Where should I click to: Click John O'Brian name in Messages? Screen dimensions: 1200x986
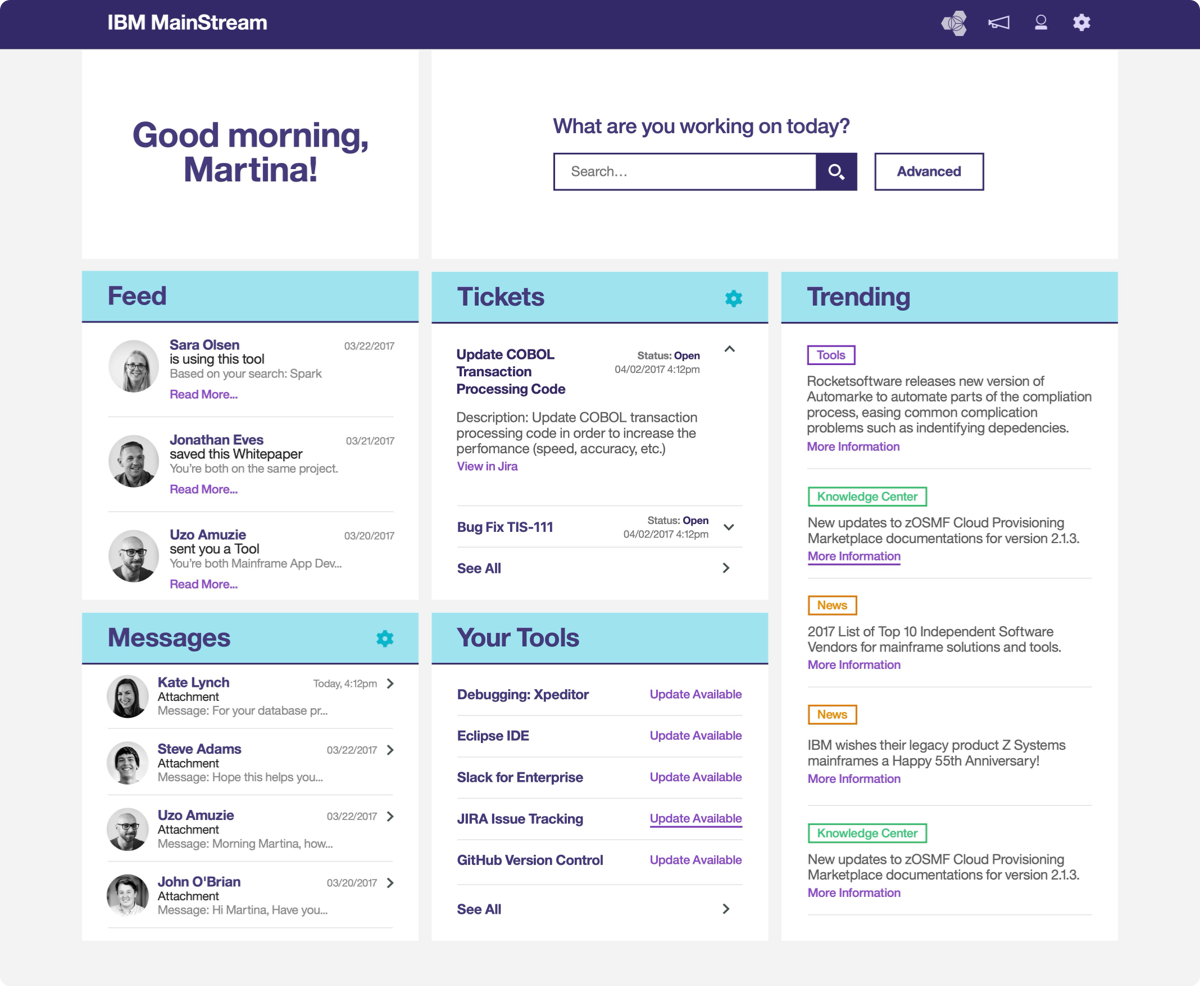199,882
